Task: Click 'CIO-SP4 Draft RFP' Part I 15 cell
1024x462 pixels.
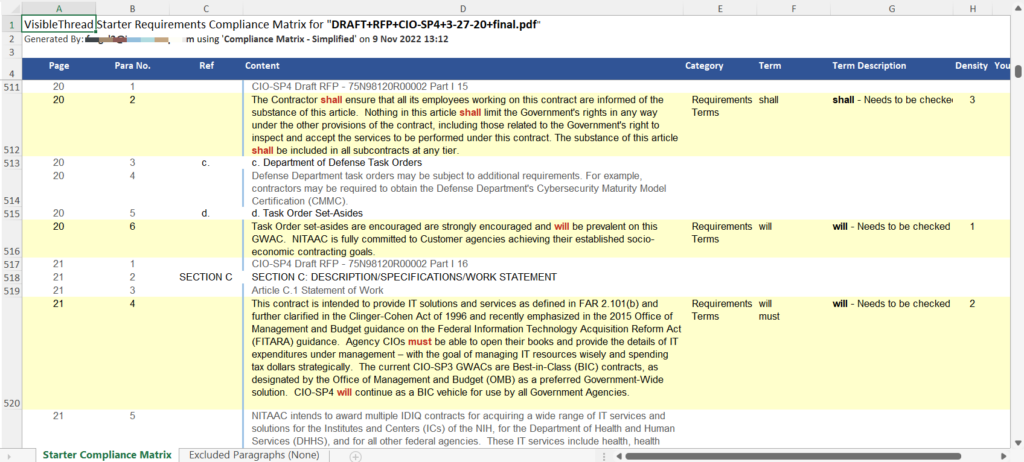Action: point(463,86)
